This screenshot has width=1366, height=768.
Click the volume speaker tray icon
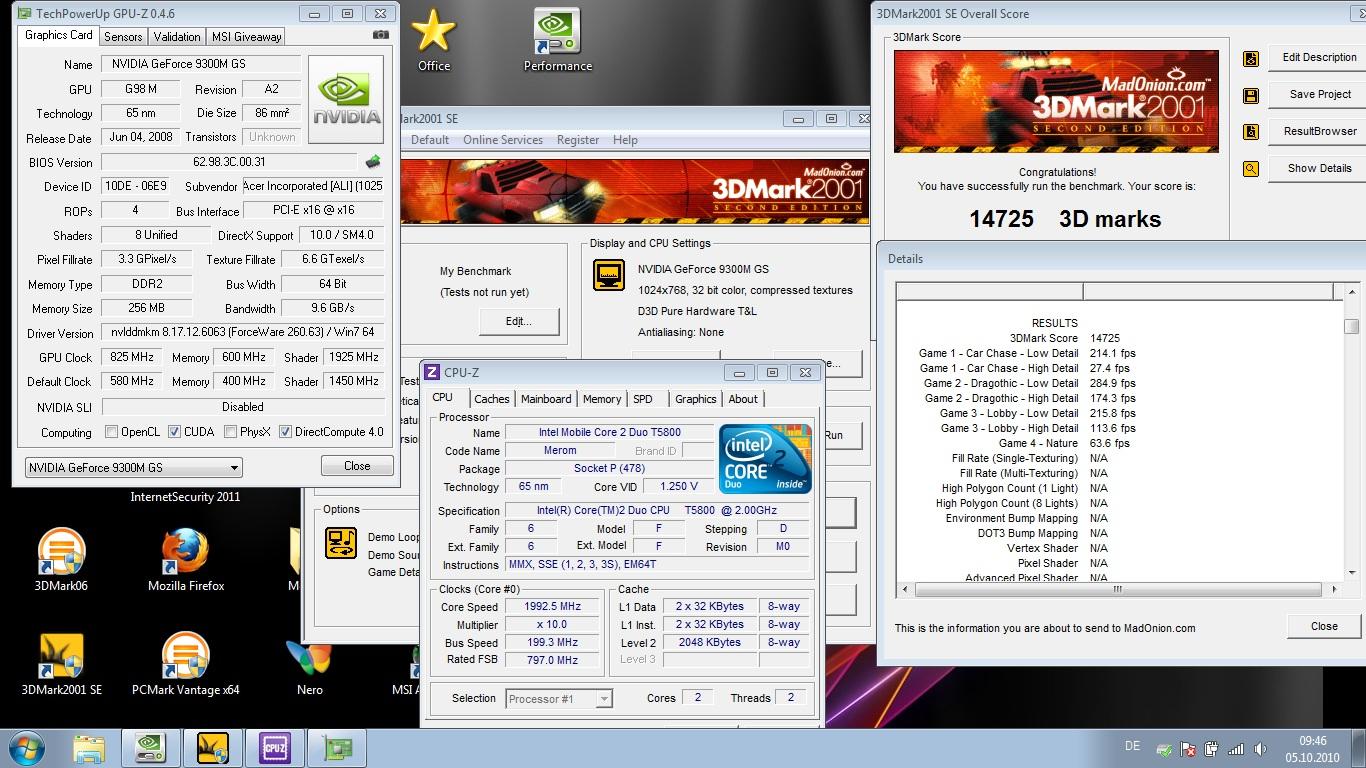[1262, 748]
